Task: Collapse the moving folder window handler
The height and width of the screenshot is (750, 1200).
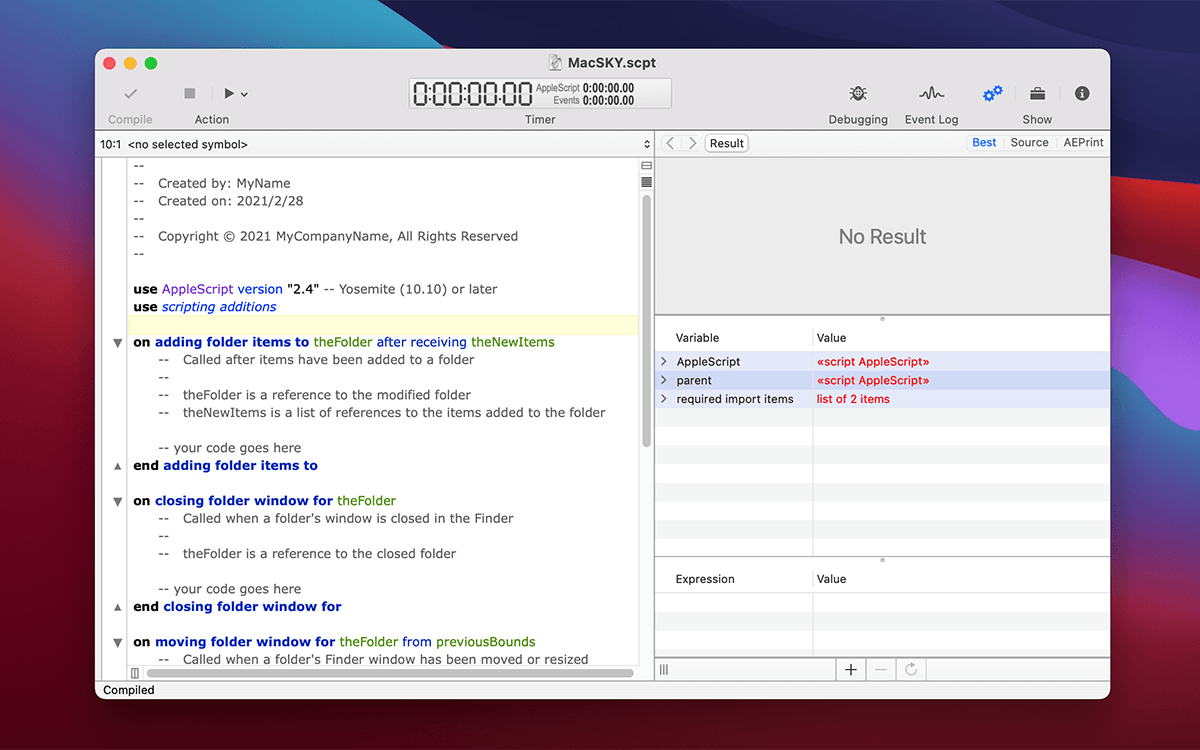Action: [118, 643]
